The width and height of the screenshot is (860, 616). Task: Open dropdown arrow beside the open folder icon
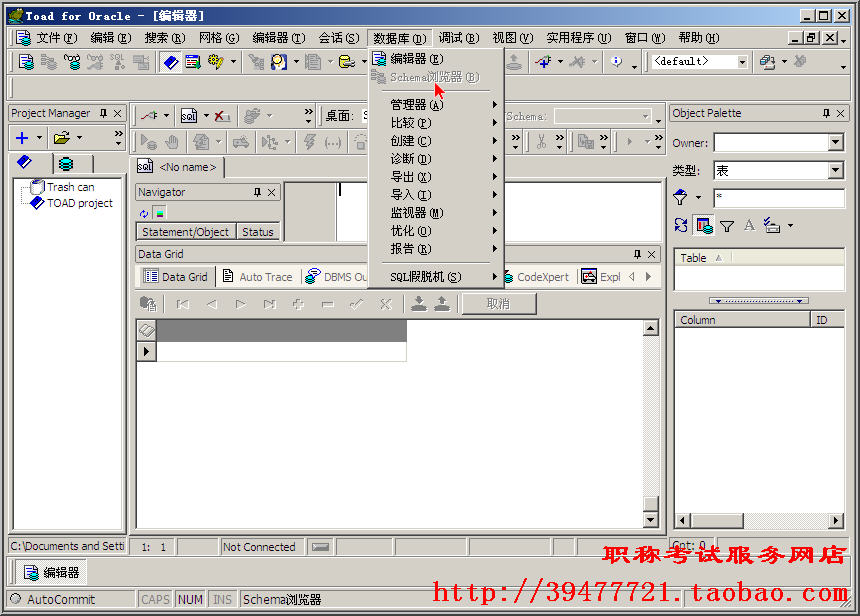[x=80, y=138]
